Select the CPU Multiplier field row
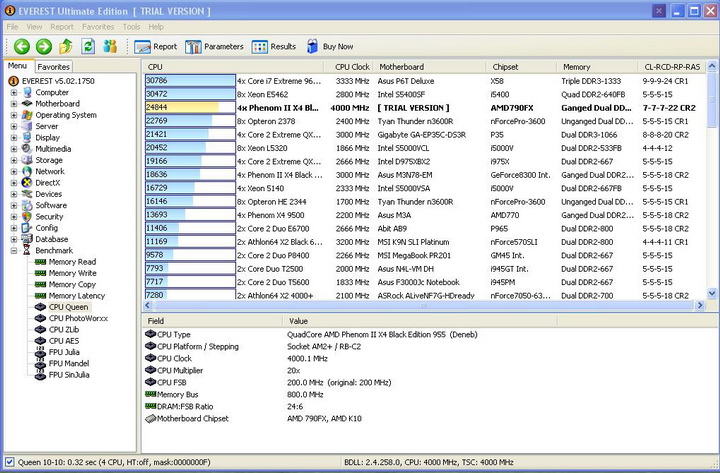The image size is (720, 473). (x=429, y=371)
